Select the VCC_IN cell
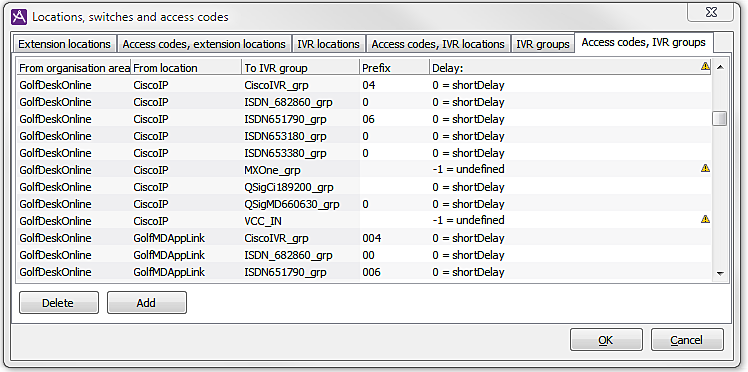This screenshot has width=748, height=372. (301, 221)
